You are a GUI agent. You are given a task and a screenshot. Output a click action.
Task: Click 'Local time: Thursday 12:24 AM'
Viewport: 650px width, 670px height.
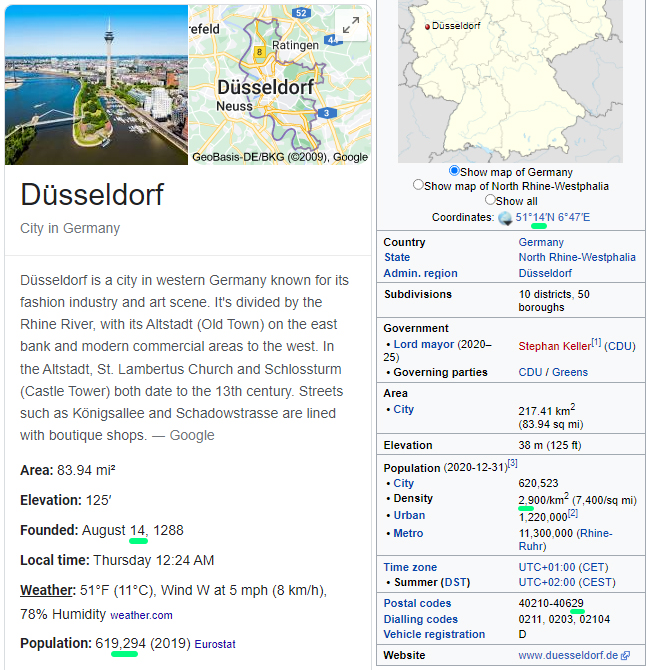pos(117,560)
